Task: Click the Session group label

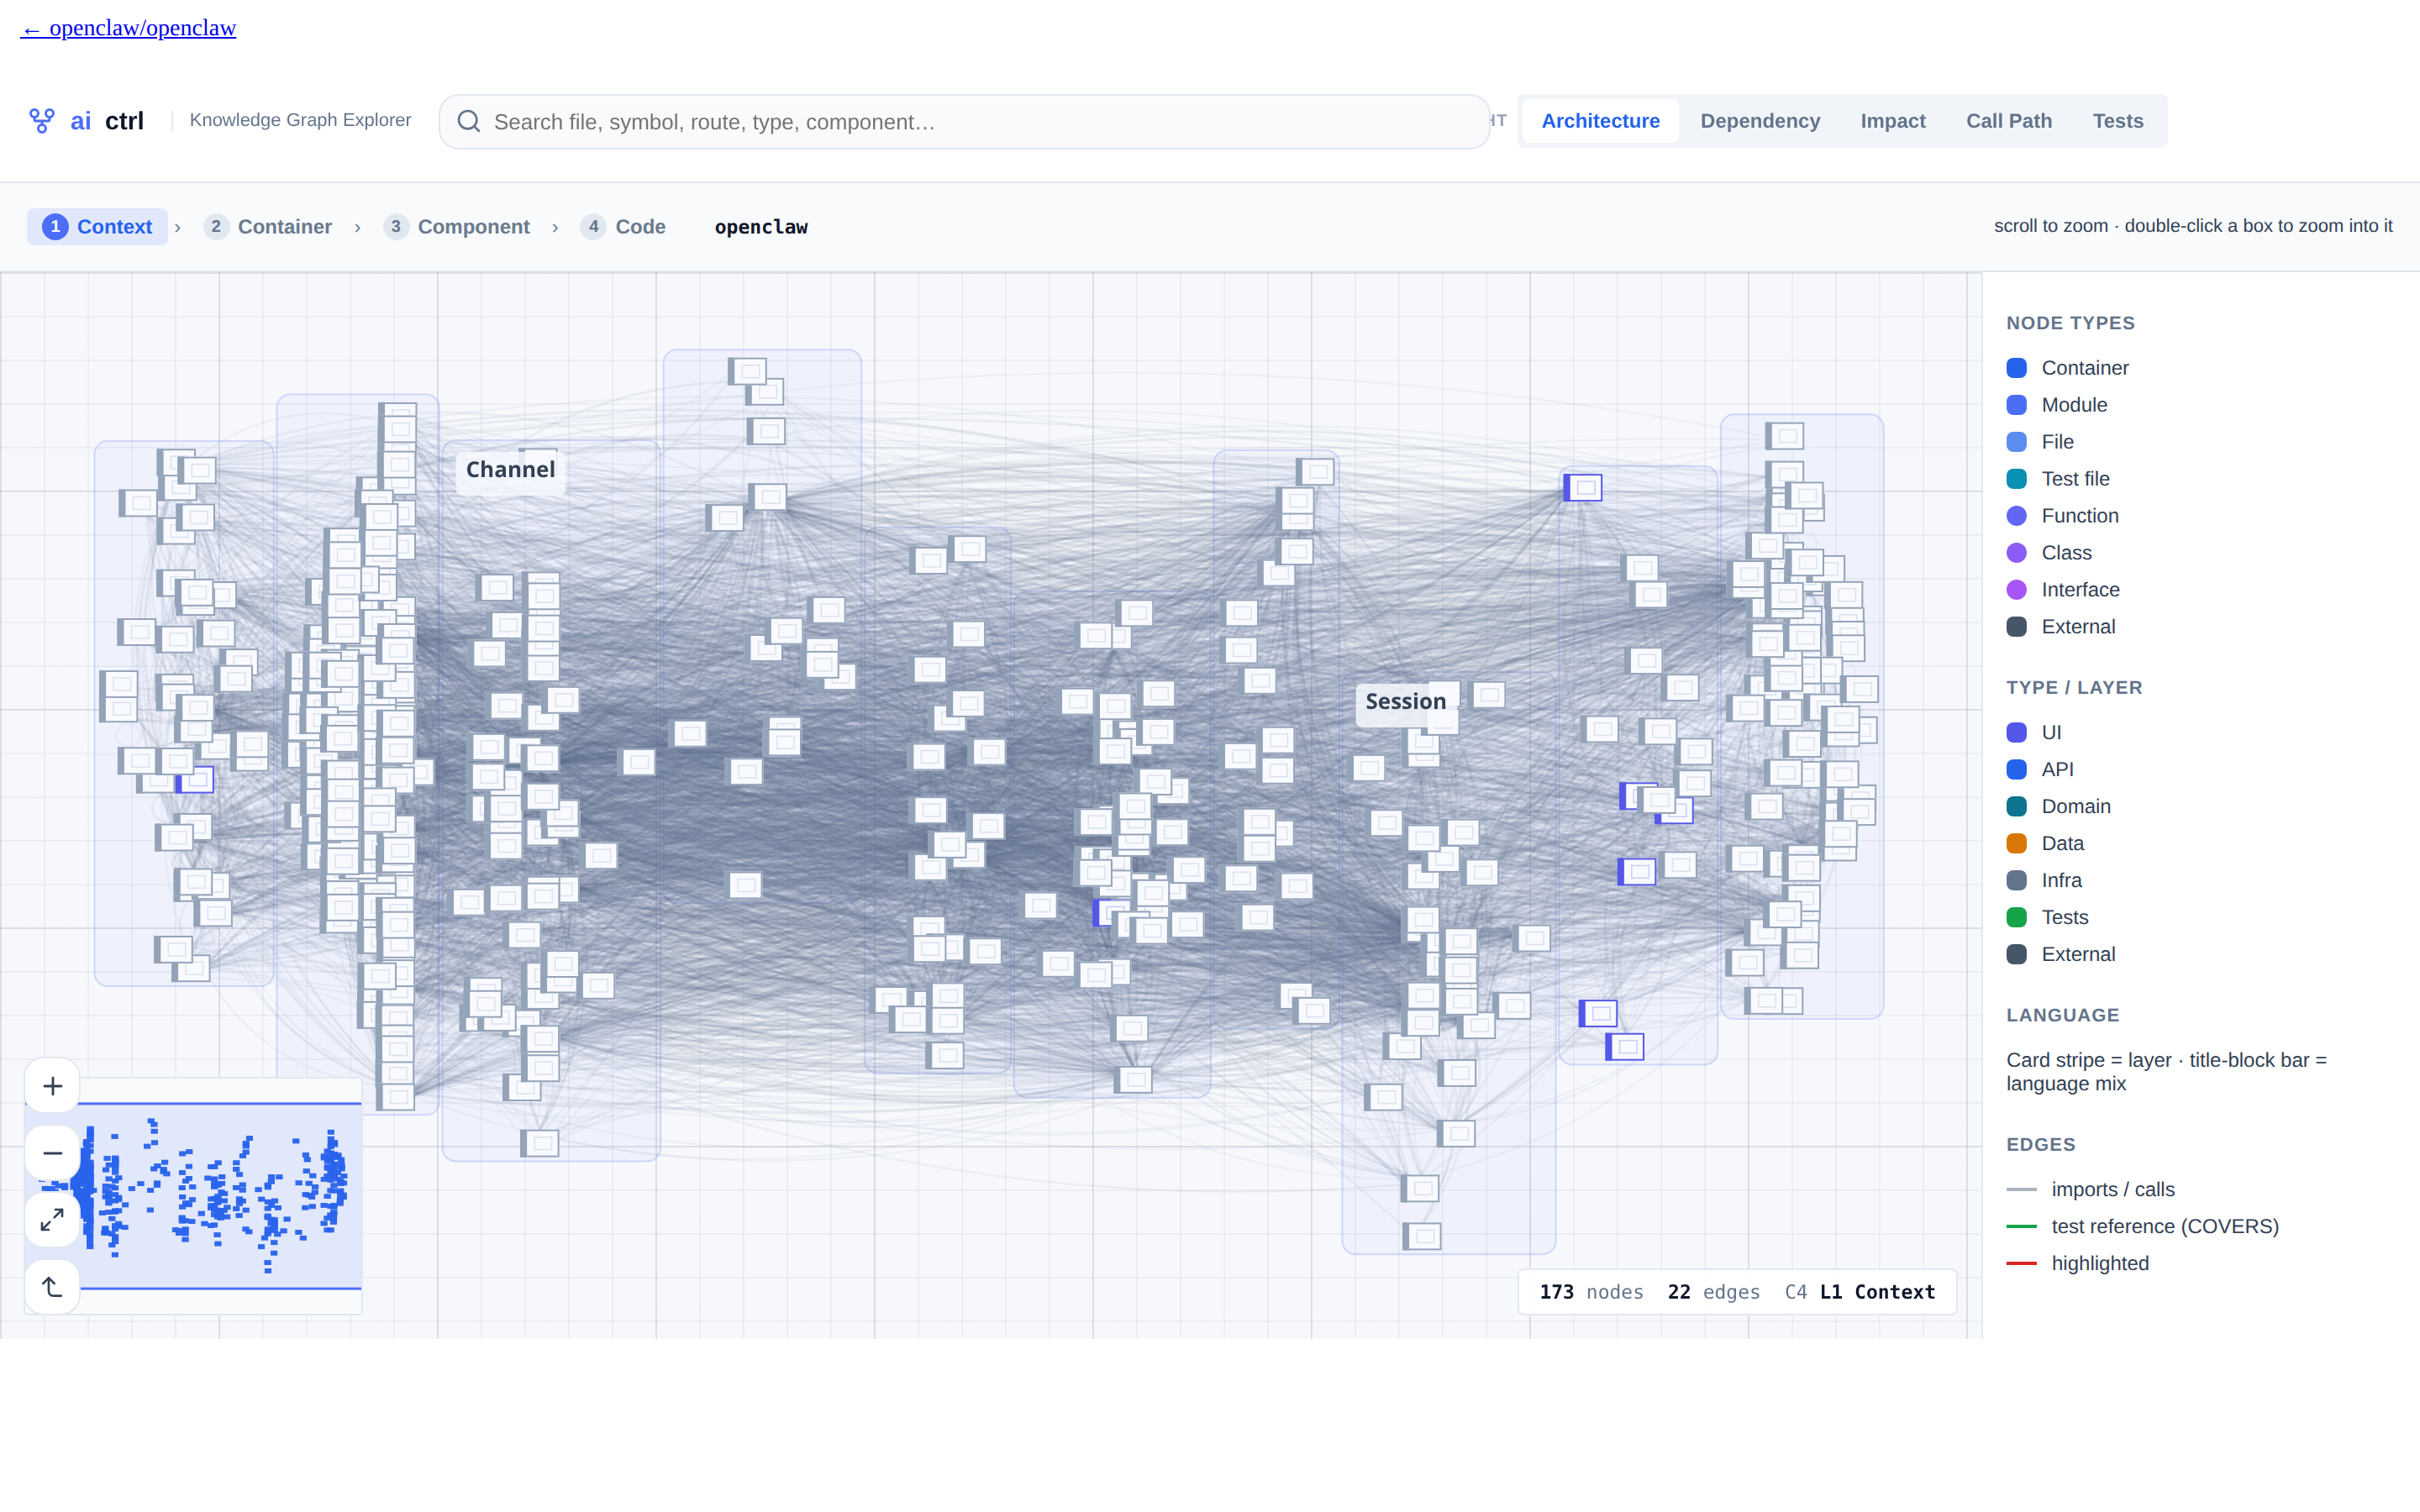Action: coord(1405,701)
